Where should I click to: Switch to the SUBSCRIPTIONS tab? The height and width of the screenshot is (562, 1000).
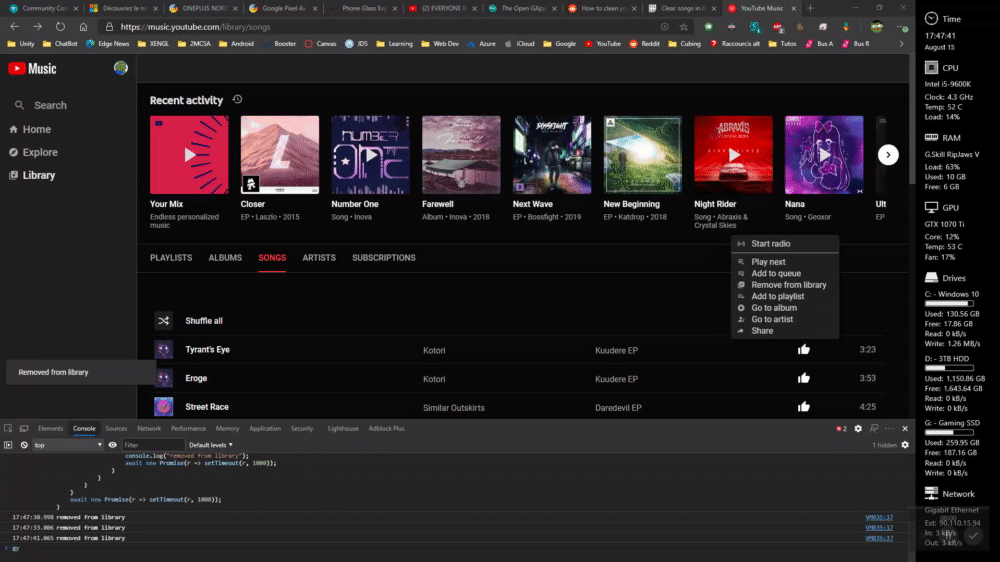(x=384, y=258)
